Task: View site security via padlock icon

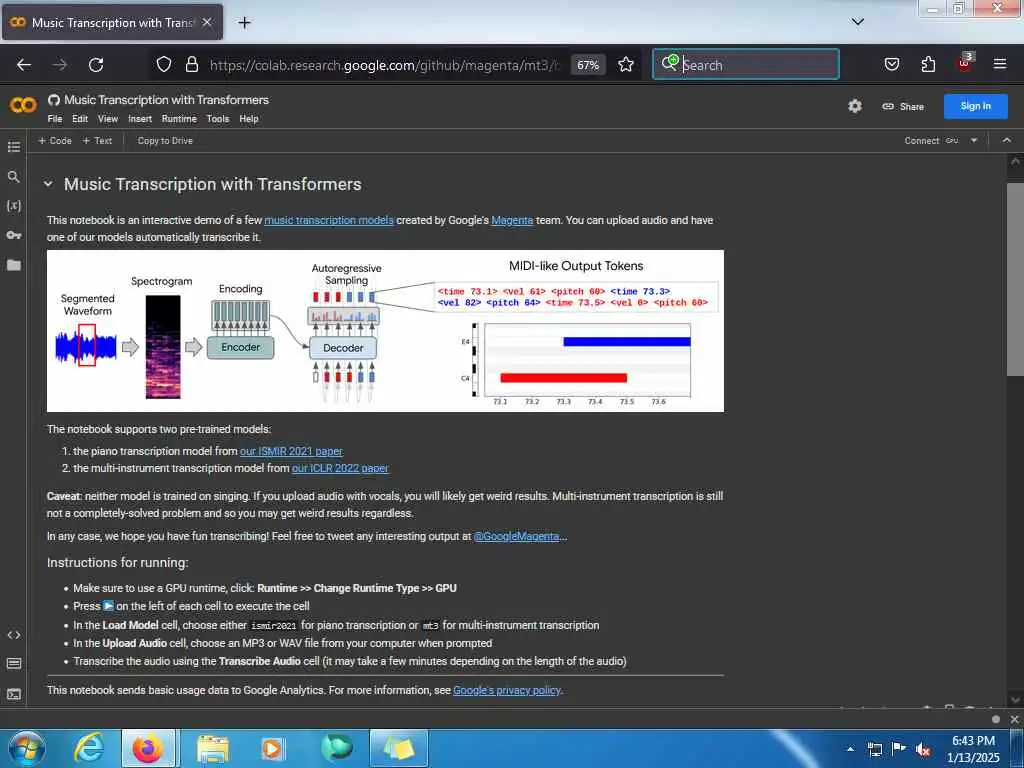Action: pyautogui.click(x=191, y=65)
